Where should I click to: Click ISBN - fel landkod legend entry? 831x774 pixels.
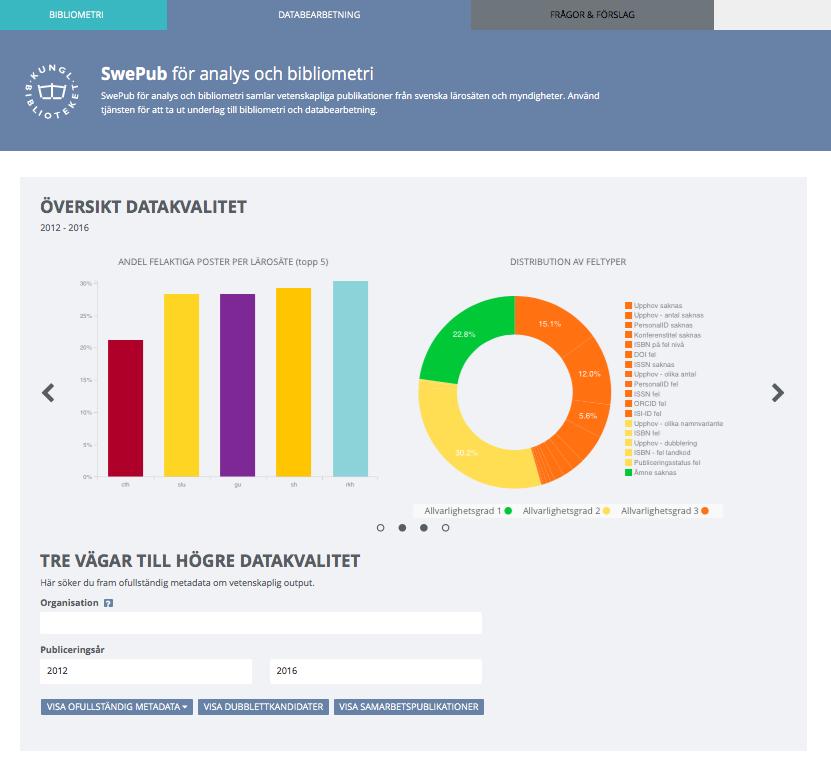[658, 452]
